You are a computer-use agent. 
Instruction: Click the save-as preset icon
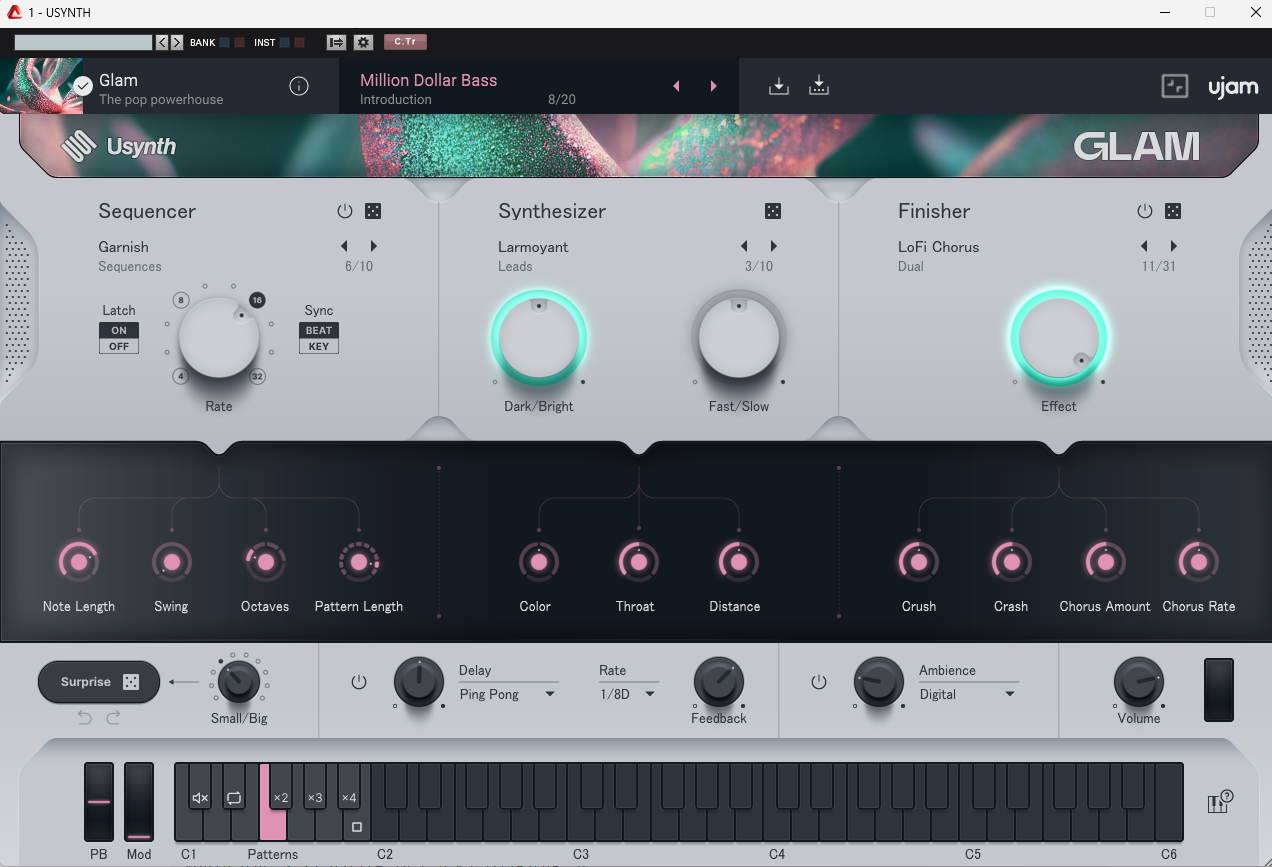pos(819,86)
